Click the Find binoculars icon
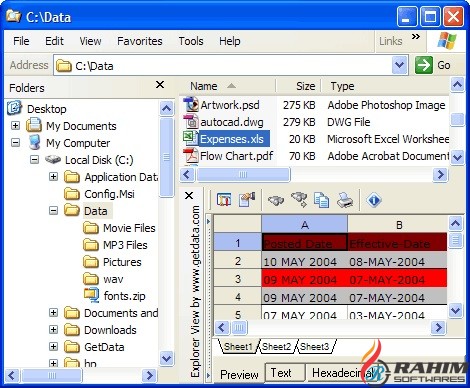 coord(276,200)
